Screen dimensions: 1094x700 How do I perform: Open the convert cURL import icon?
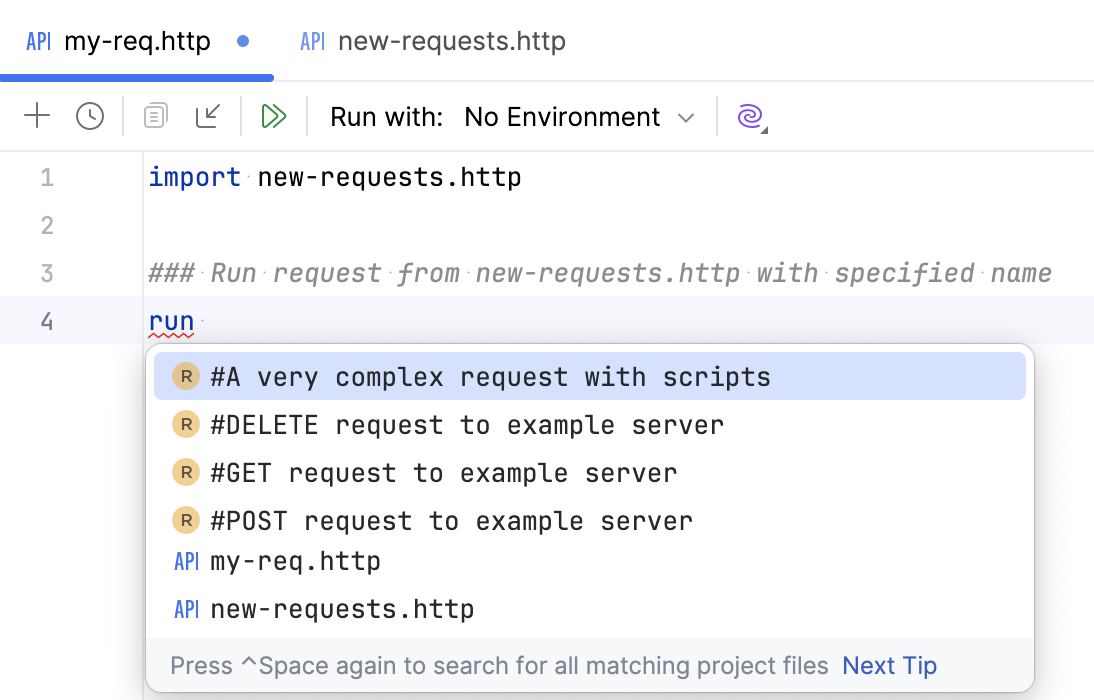click(x=208, y=116)
